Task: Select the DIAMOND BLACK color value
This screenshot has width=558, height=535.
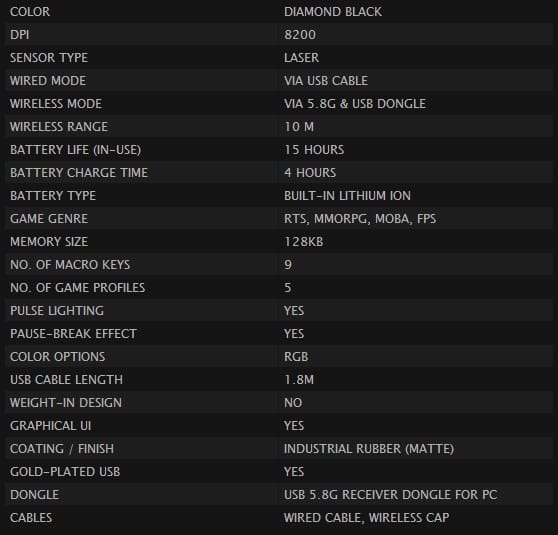Action: (x=333, y=12)
